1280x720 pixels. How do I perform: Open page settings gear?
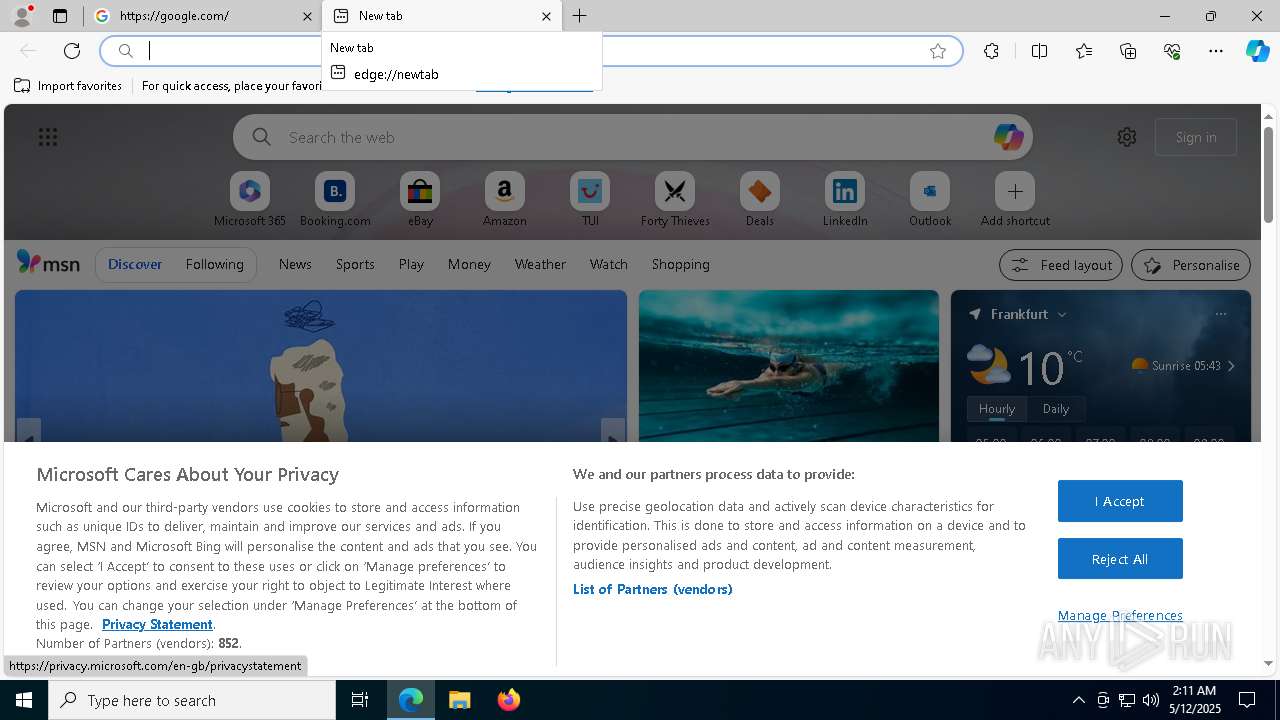point(1127,137)
